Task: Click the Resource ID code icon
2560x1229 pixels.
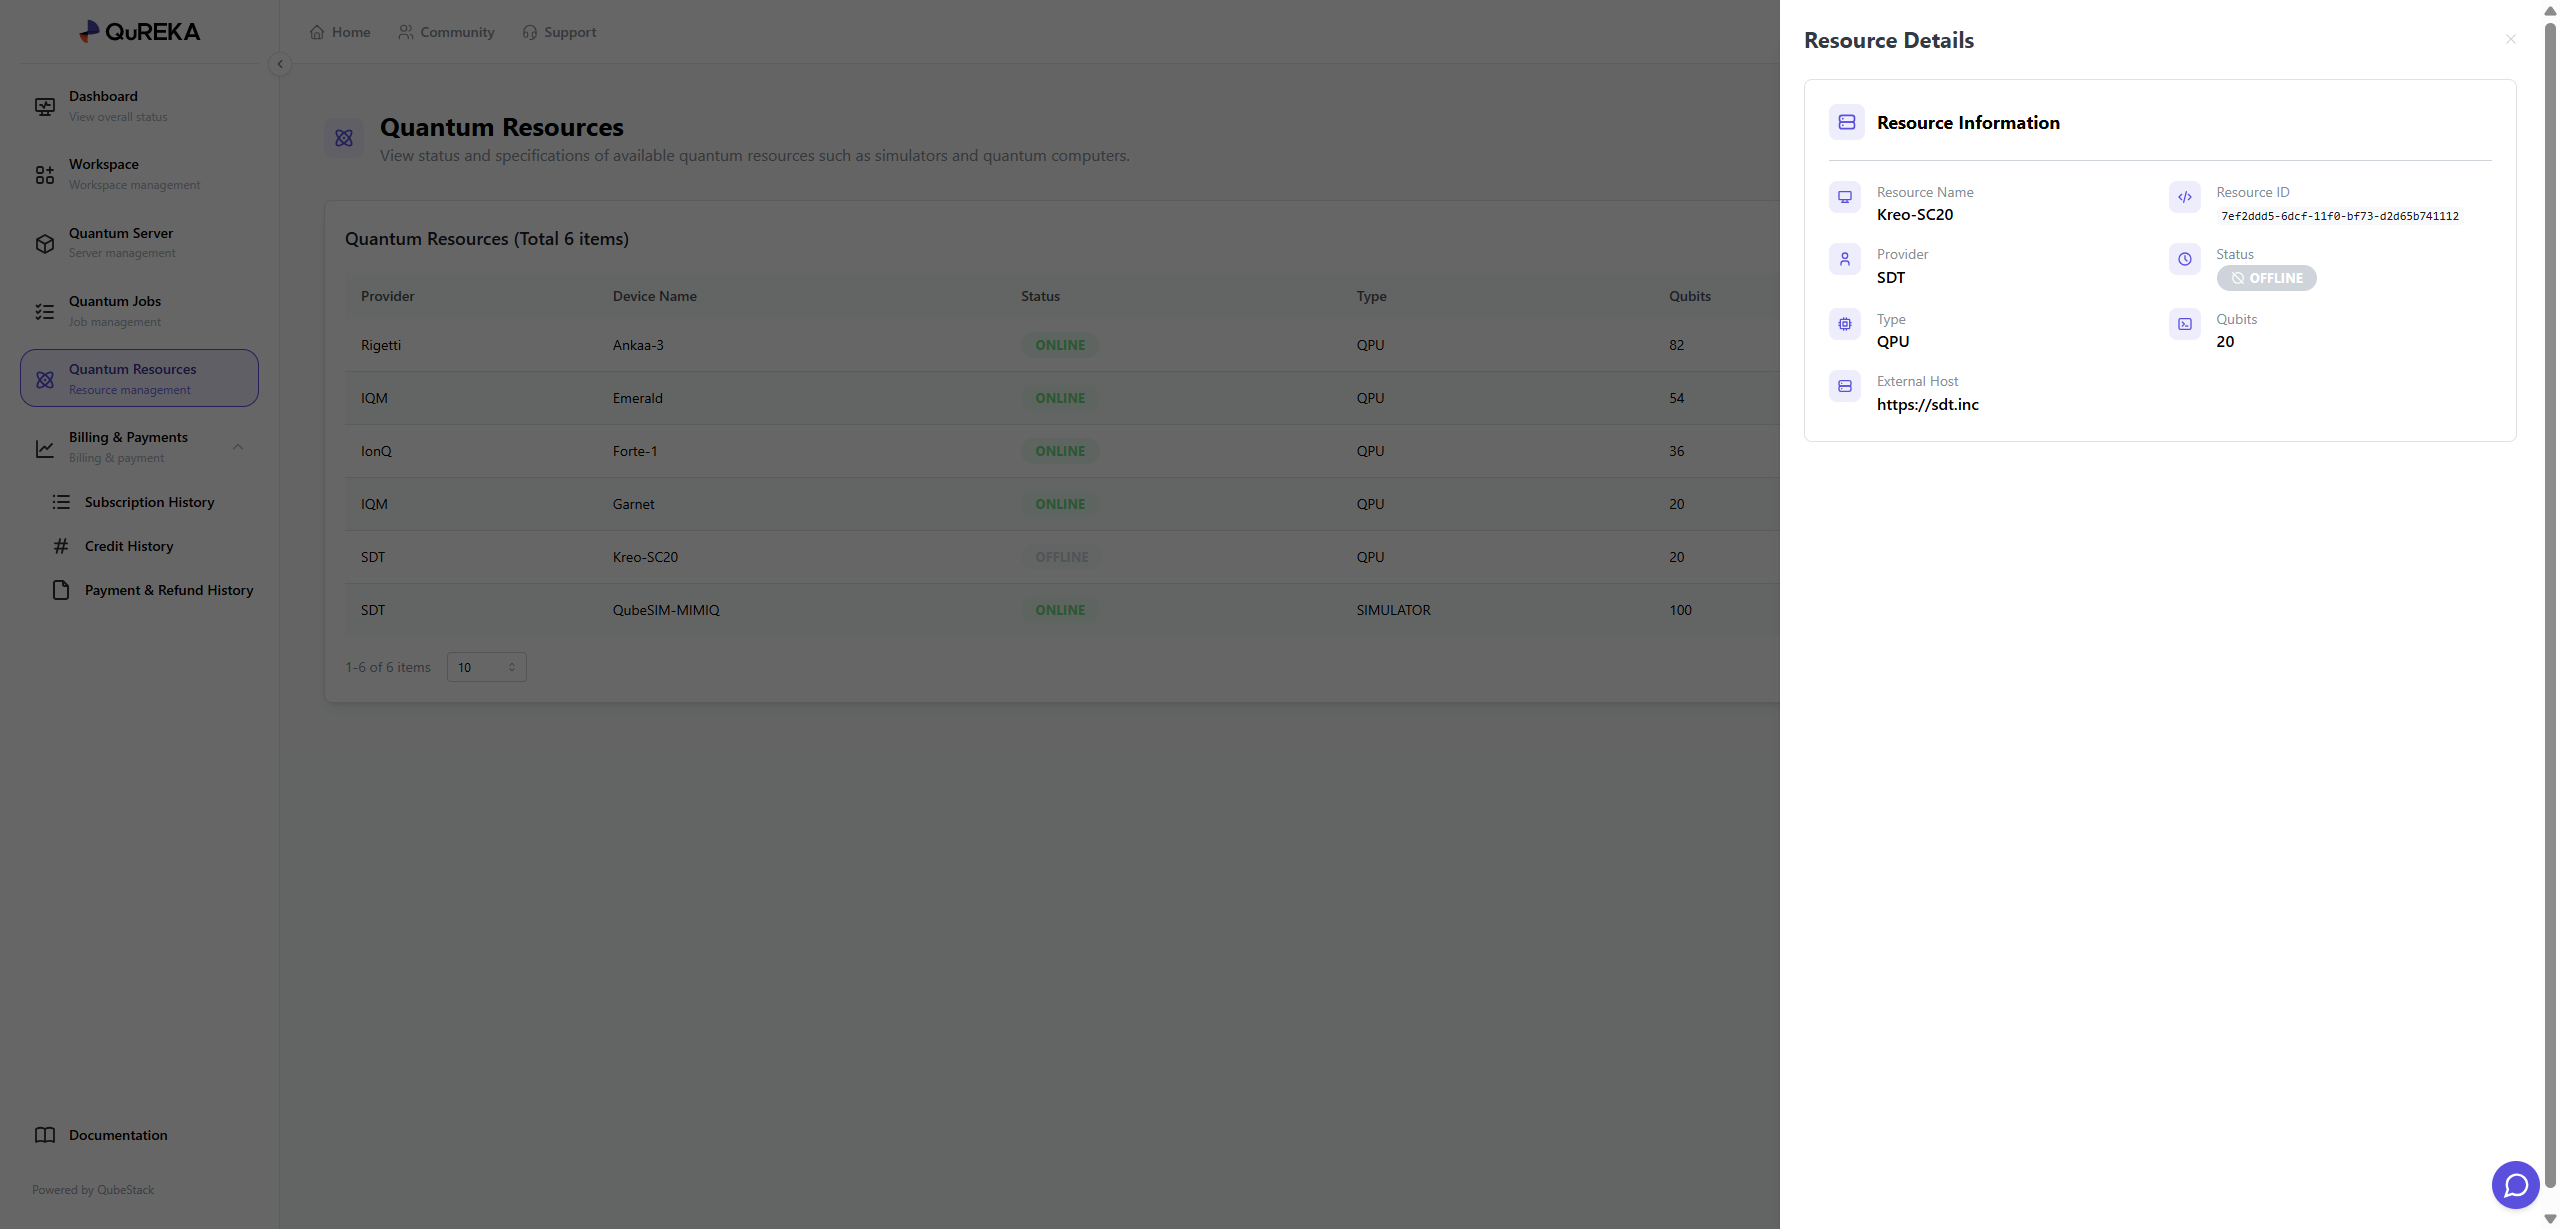Action: pos(2184,197)
